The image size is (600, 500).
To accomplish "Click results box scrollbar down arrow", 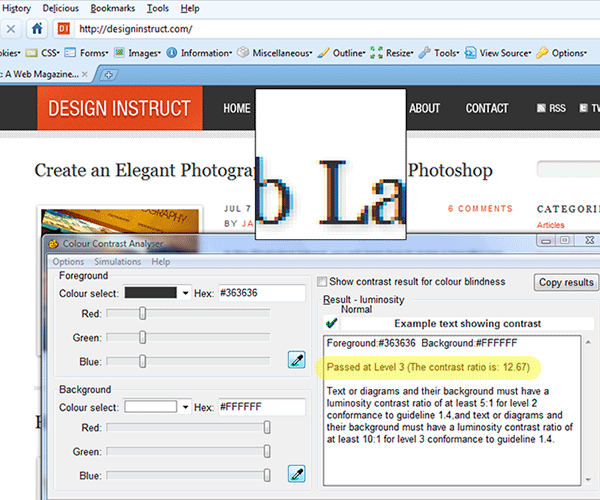I will tap(588, 479).
